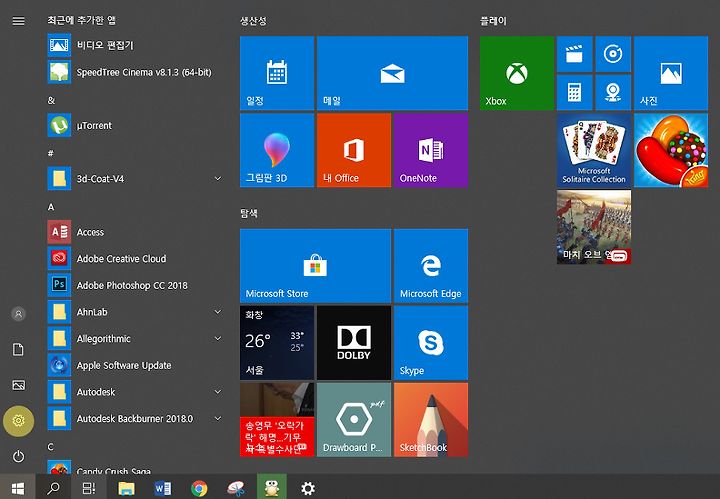Launch Adobe Photoshop CC 2018
The image size is (720, 499).
pyautogui.click(x=135, y=285)
